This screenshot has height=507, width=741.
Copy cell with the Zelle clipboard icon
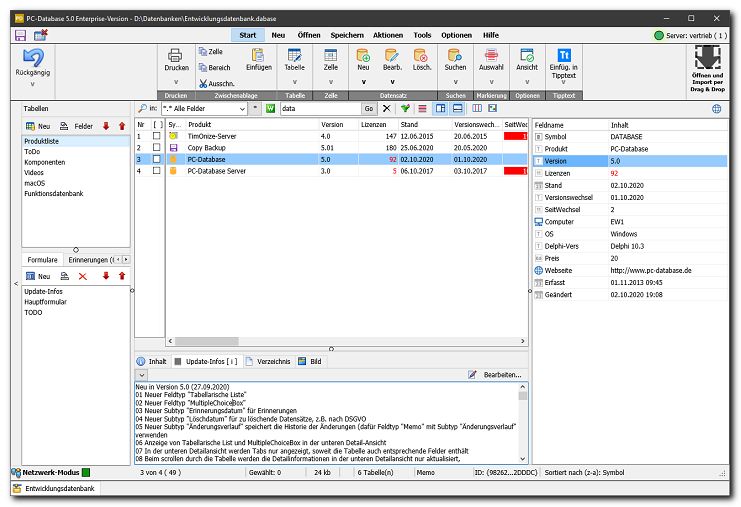point(203,51)
